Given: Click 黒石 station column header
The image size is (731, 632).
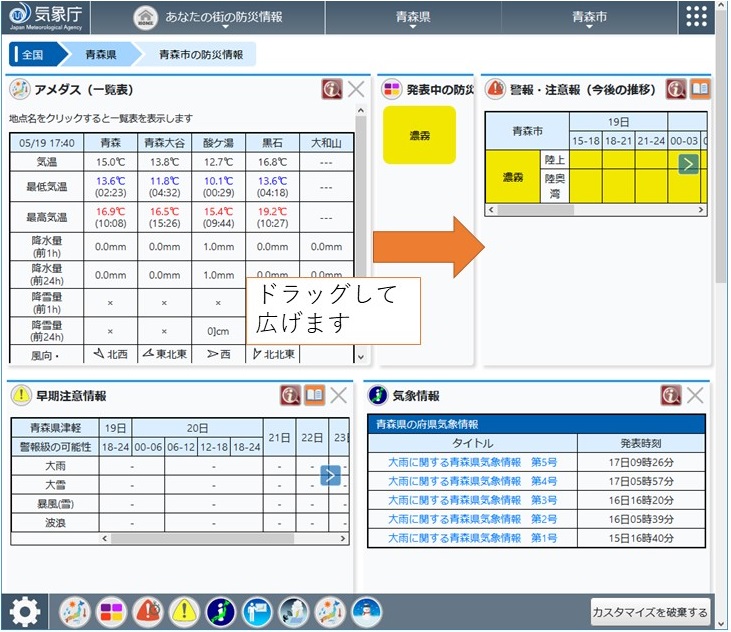Looking at the screenshot, I should [272, 143].
